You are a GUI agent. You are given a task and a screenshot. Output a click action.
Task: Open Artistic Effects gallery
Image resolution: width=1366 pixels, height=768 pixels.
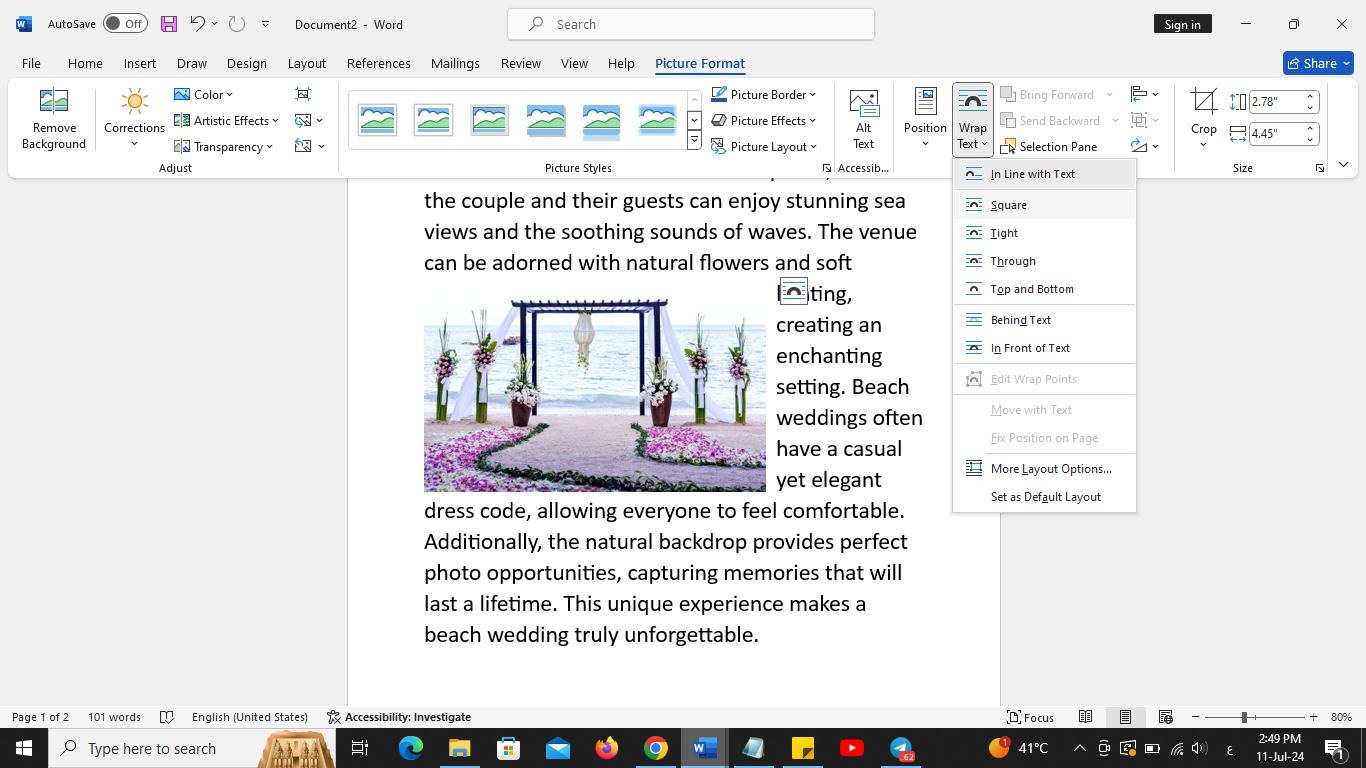[228, 120]
